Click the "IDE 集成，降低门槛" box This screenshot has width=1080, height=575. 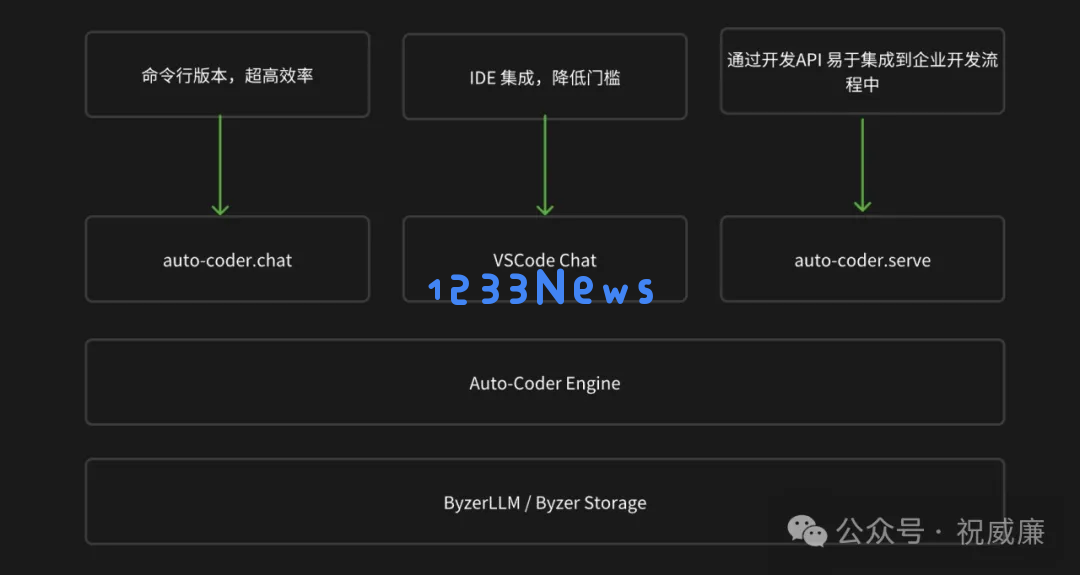point(545,76)
